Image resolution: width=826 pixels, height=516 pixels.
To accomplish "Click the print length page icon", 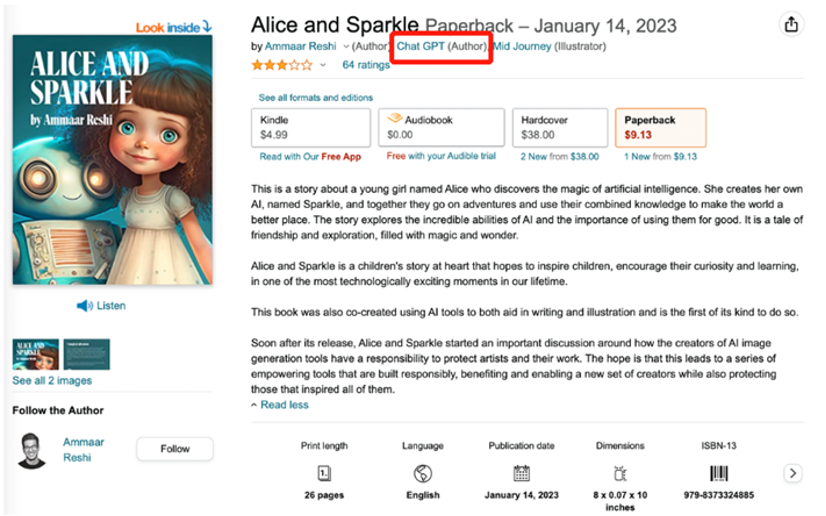I will (324, 474).
